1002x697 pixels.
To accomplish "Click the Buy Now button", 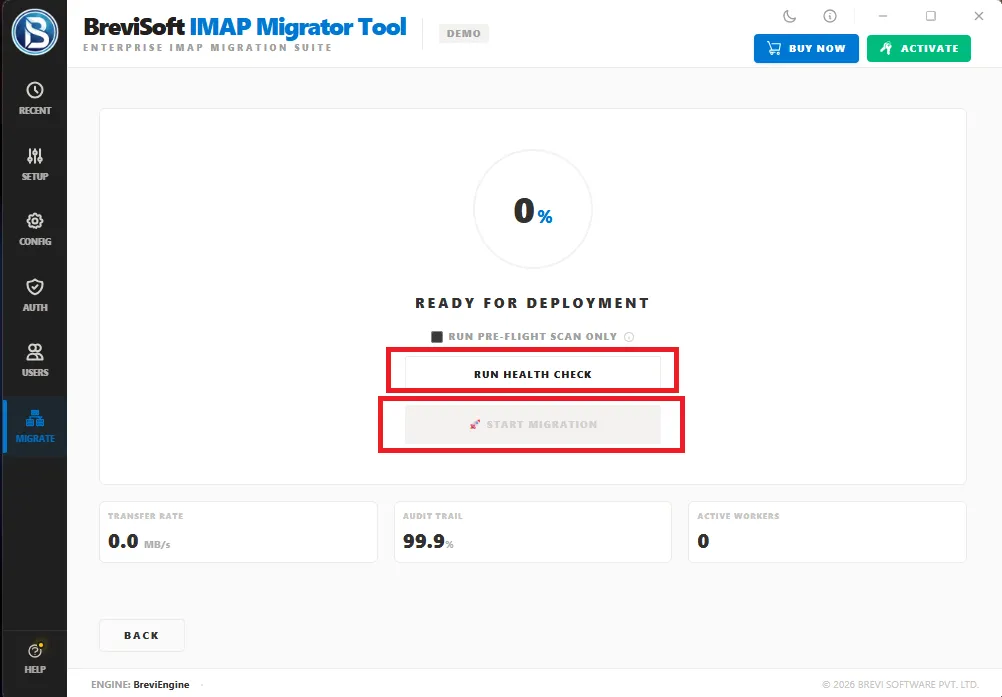I will click(806, 49).
